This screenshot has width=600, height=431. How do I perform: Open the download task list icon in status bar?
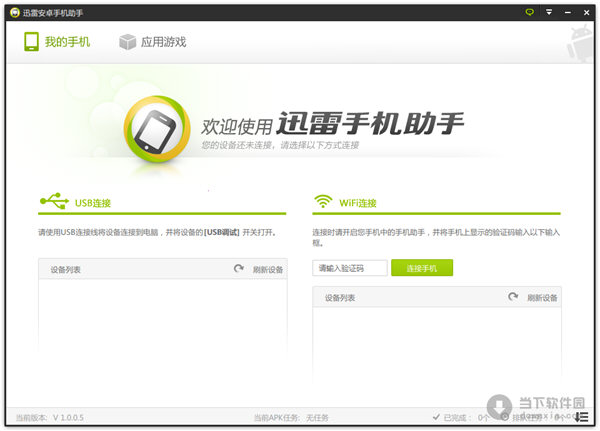[x=581, y=417]
